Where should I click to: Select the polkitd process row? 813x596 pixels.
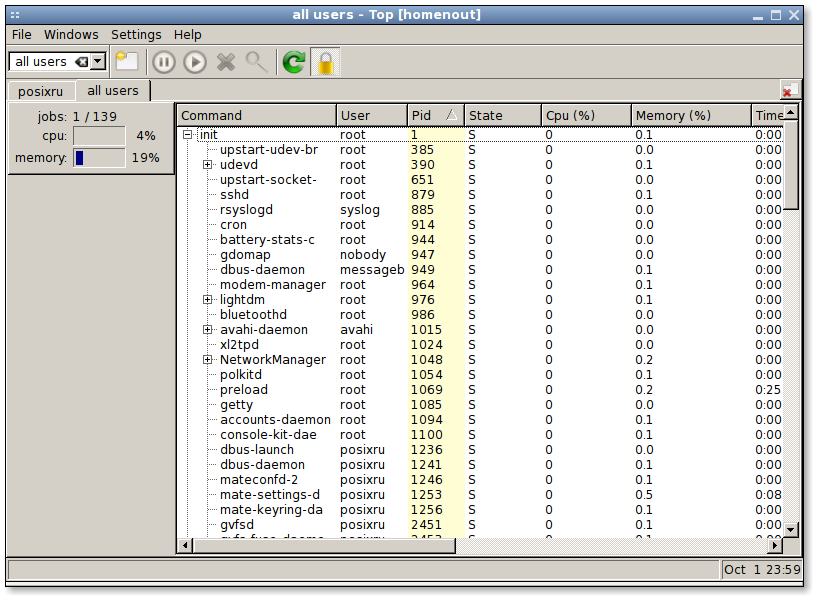pyautogui.click(x=481, y=375)
